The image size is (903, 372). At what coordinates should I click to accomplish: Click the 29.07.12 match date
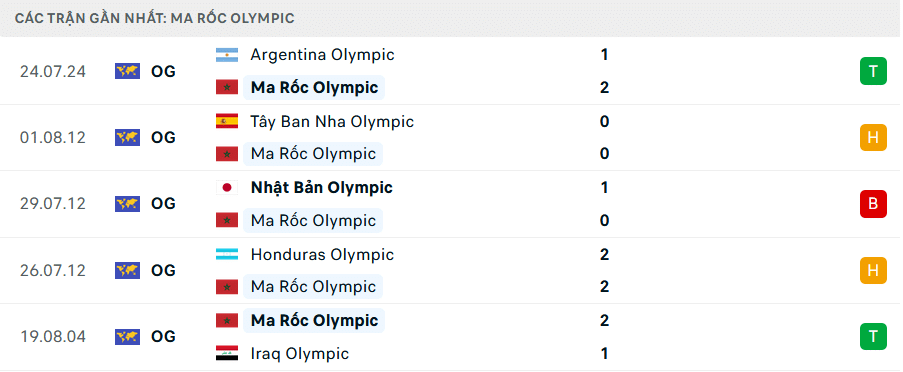pyautogui.click(x=52, y=204)
